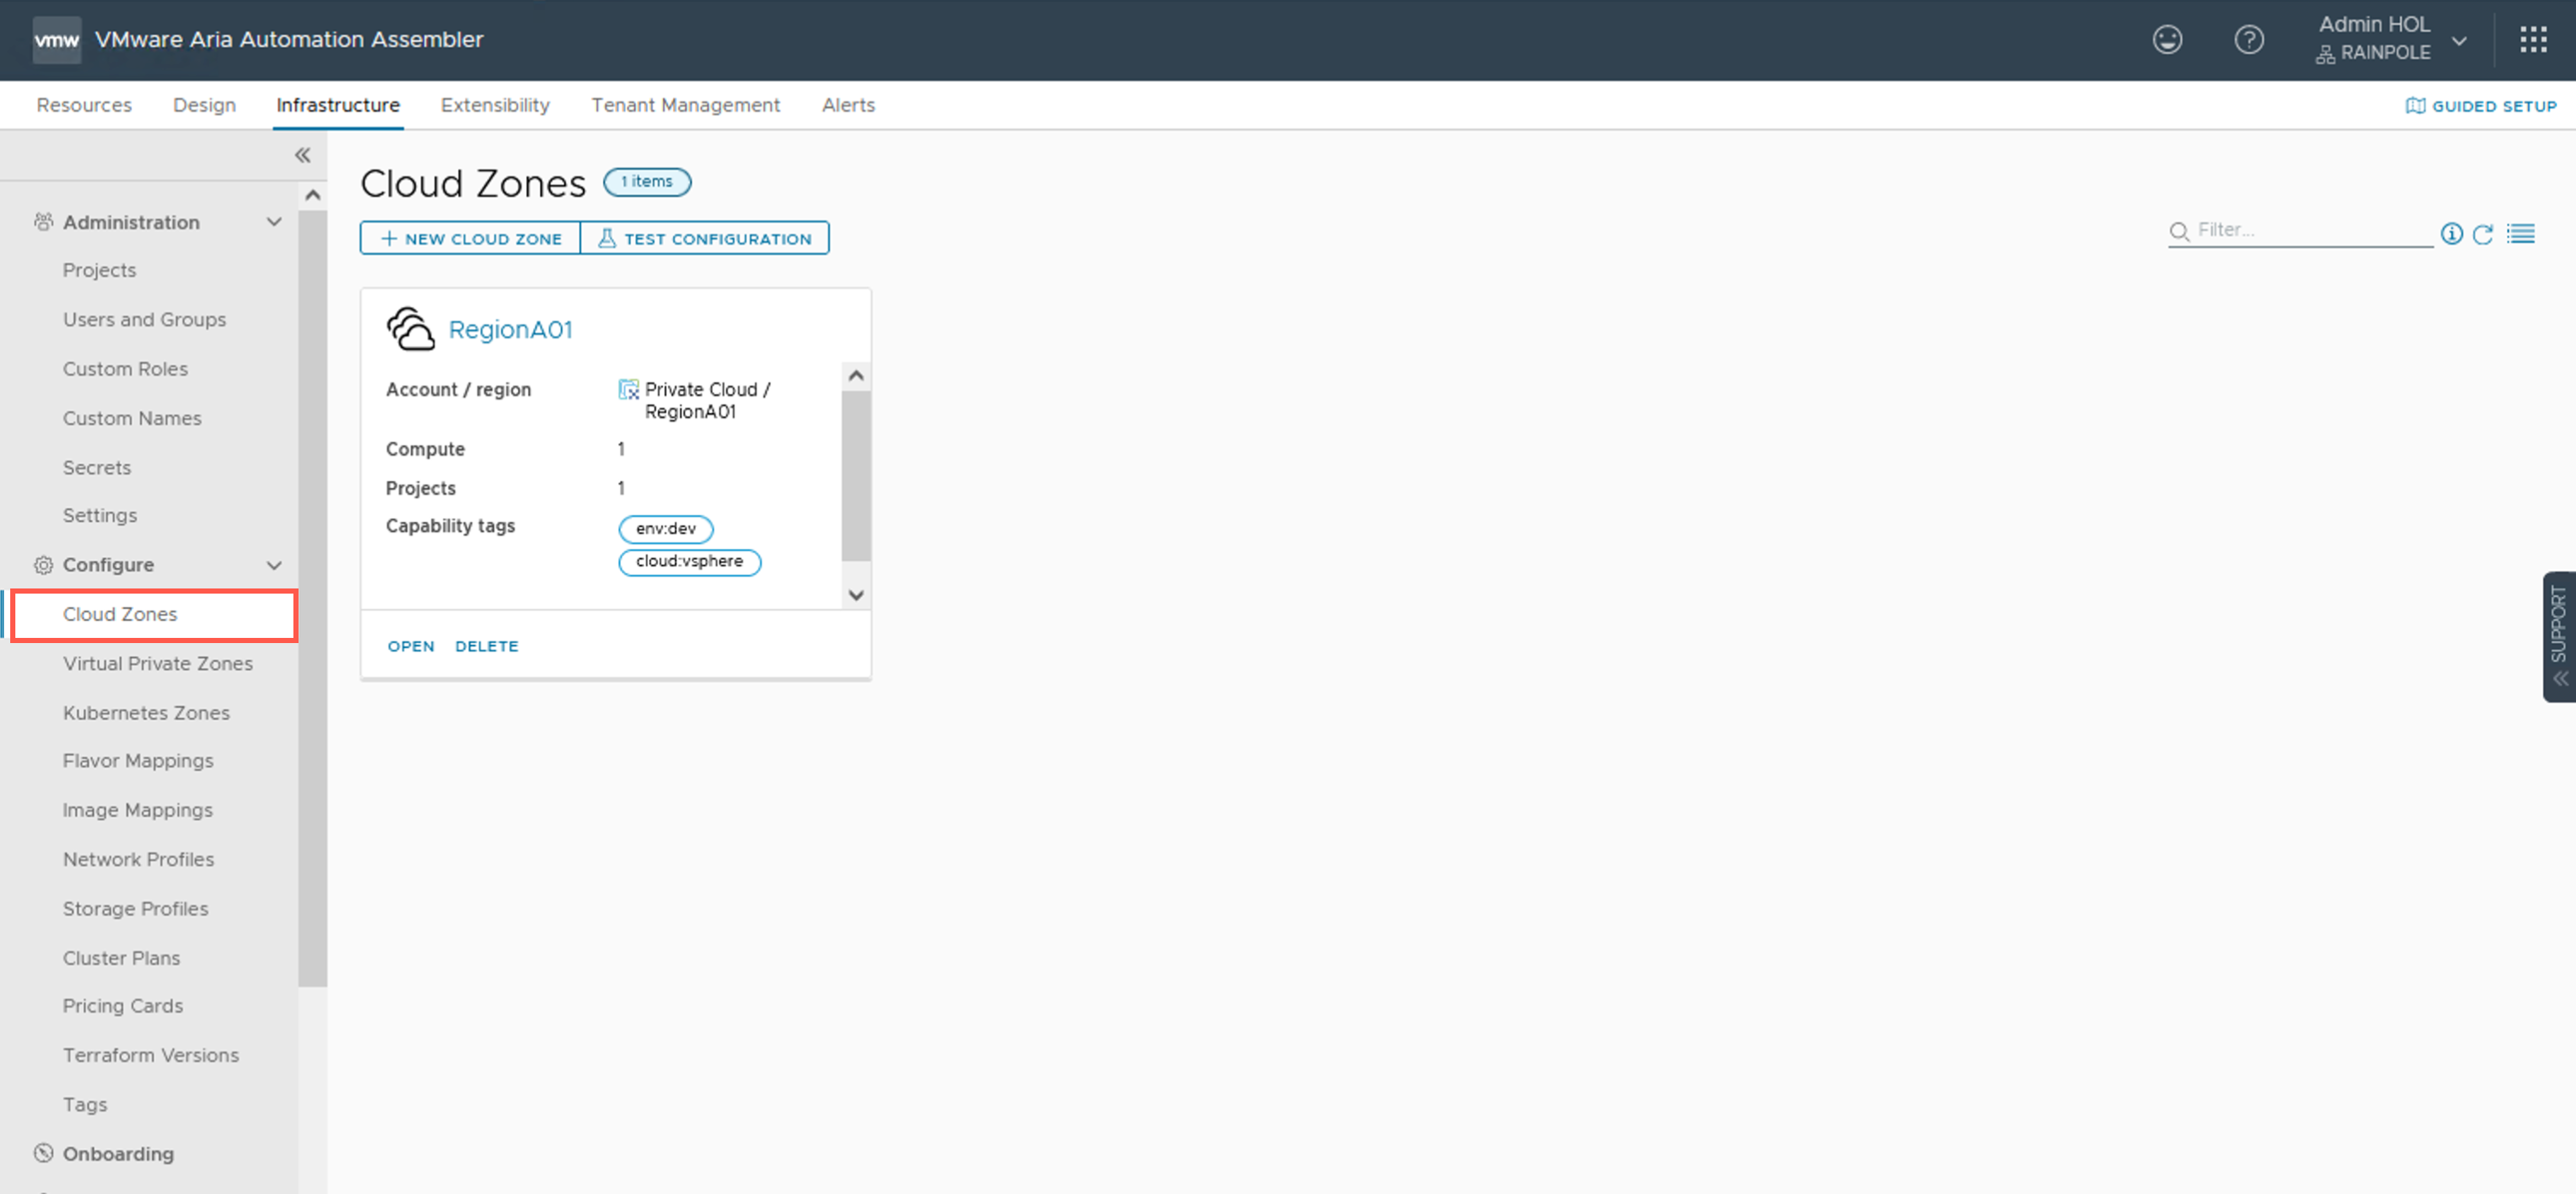Switch to the Extensibility tab
Image resolution: width=2576 pixels, height=1194 pixels.
pos(495,105)
